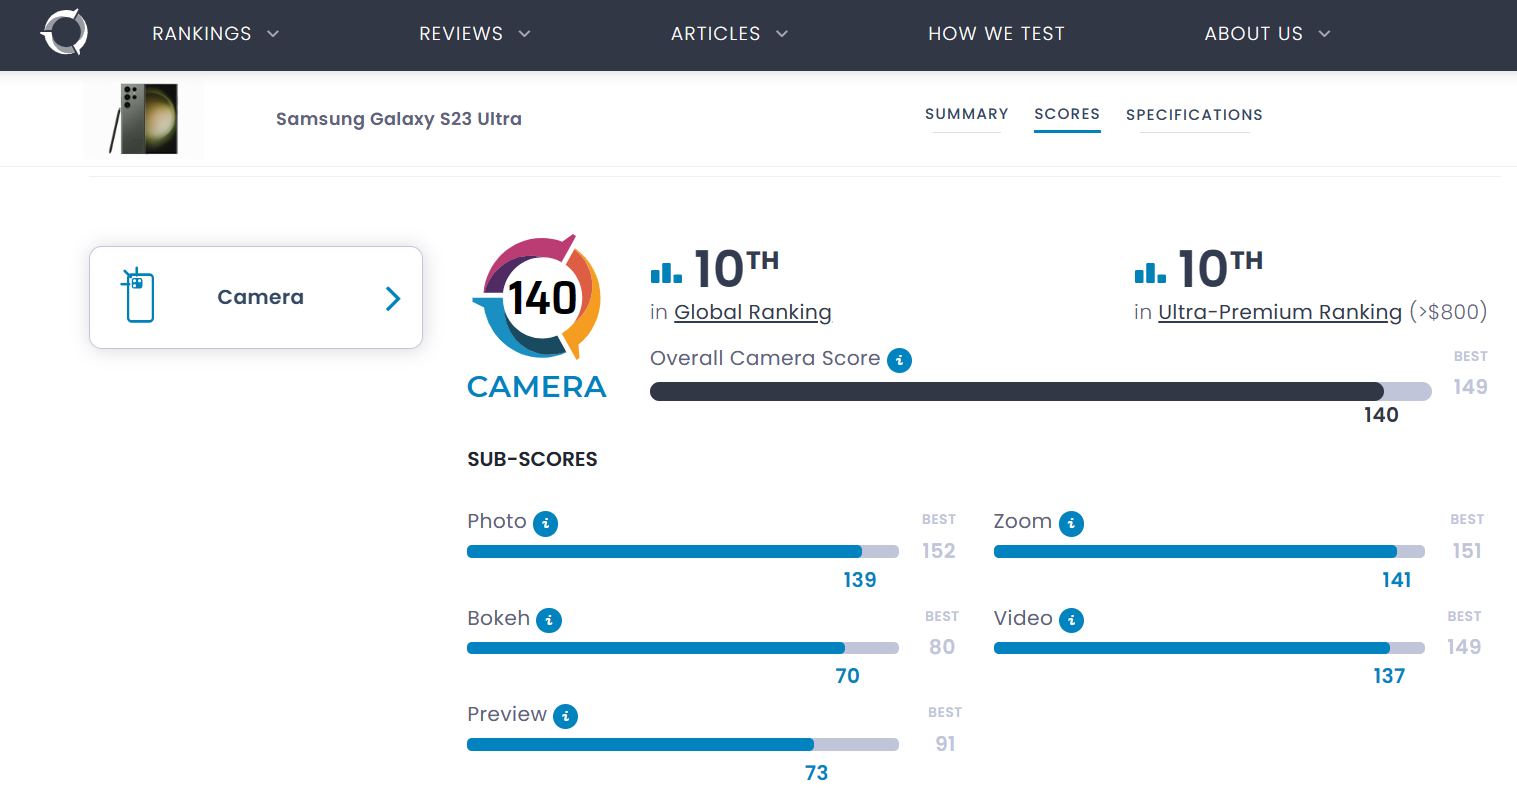This screenshot has height=796, width=1517.
Task: Click the best Bokeh score 80
Action: tap(942, 647)
